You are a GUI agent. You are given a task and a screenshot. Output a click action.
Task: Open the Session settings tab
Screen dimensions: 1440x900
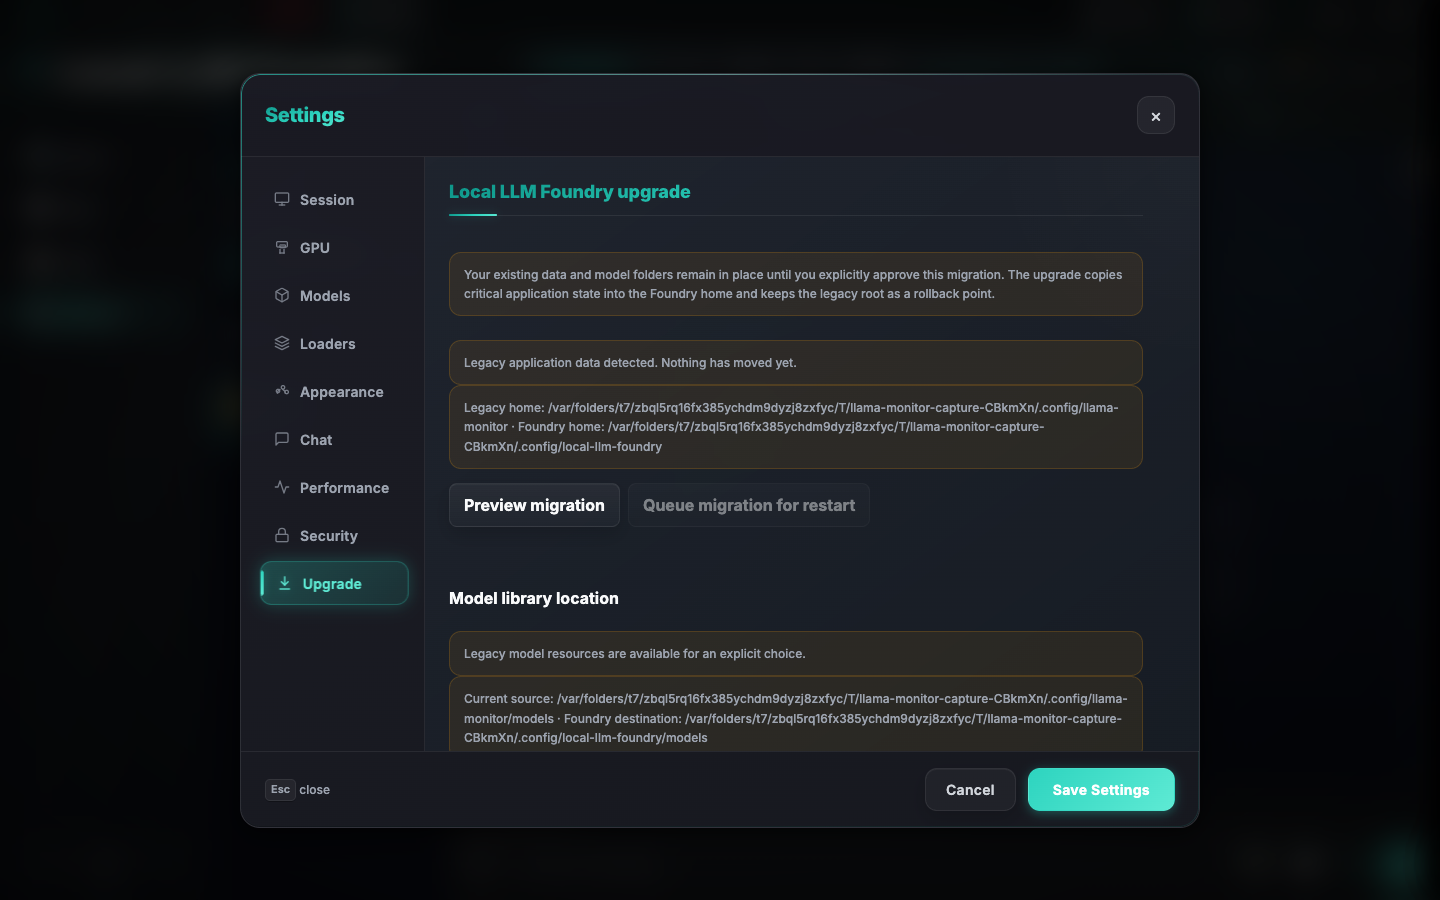(334, 200)
